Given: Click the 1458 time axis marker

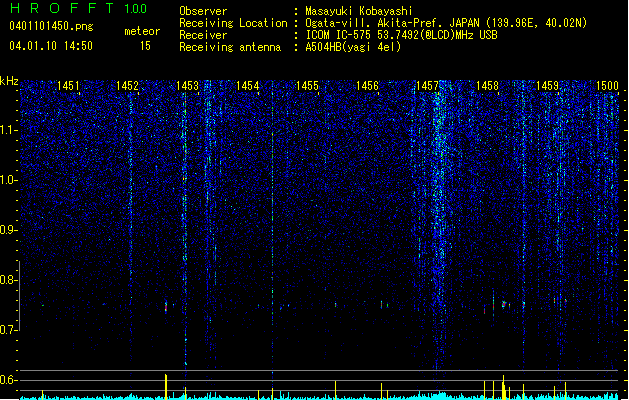Looking at the screenshot, I should pos(487,85).
